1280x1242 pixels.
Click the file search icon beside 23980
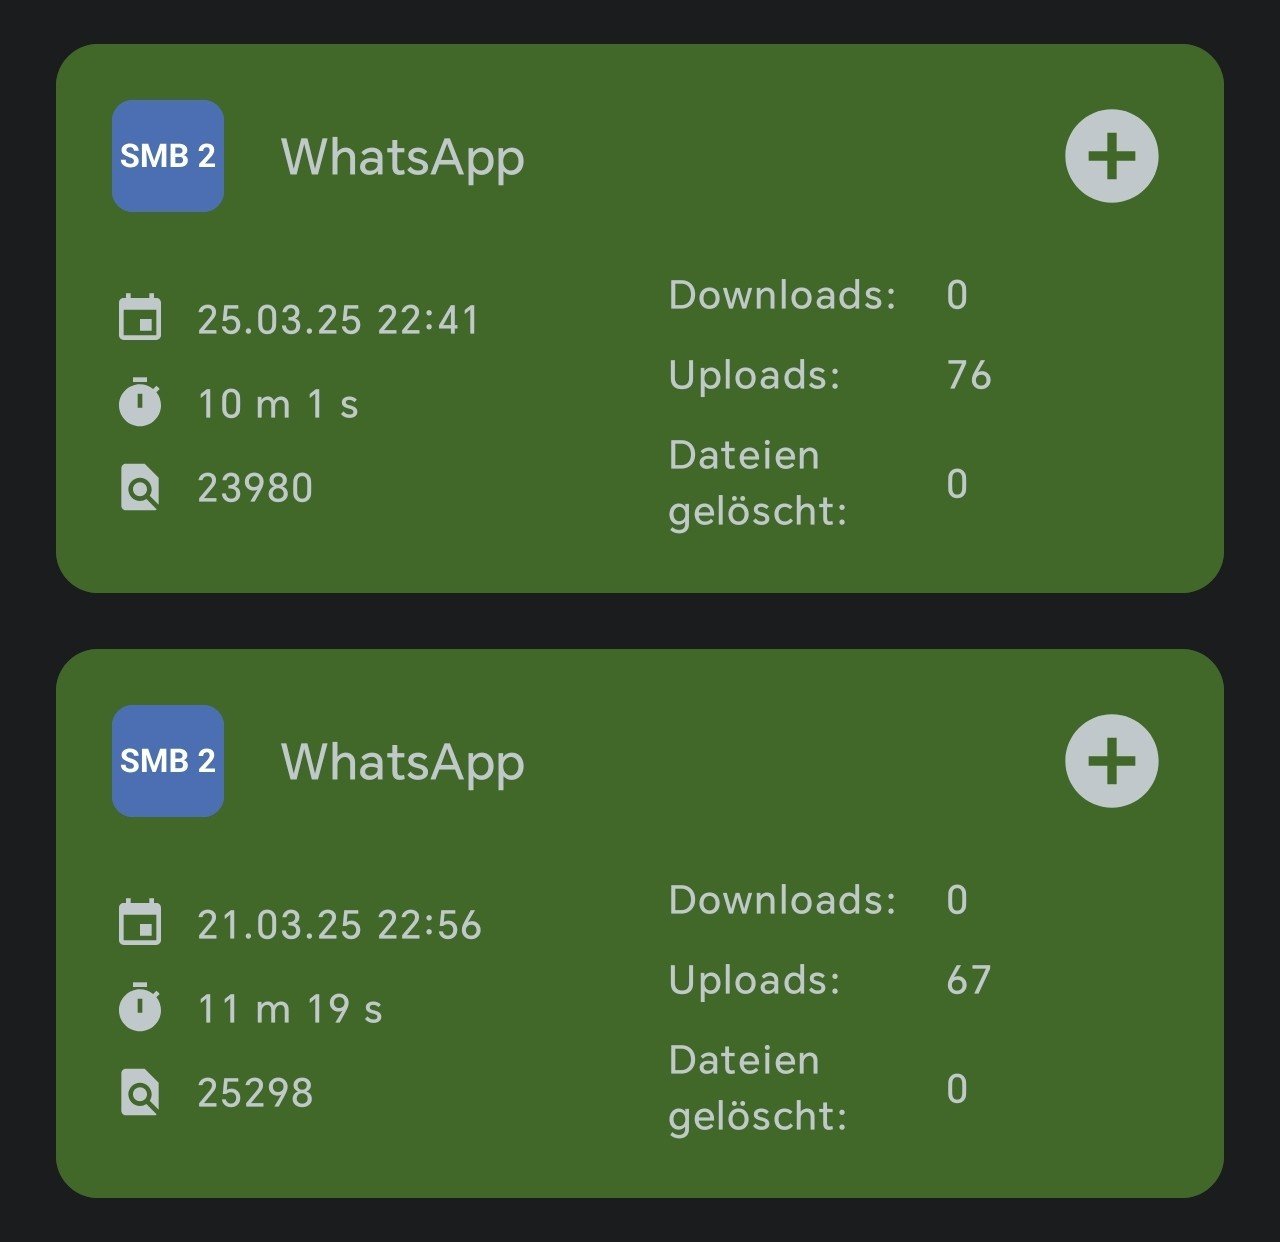140,488
